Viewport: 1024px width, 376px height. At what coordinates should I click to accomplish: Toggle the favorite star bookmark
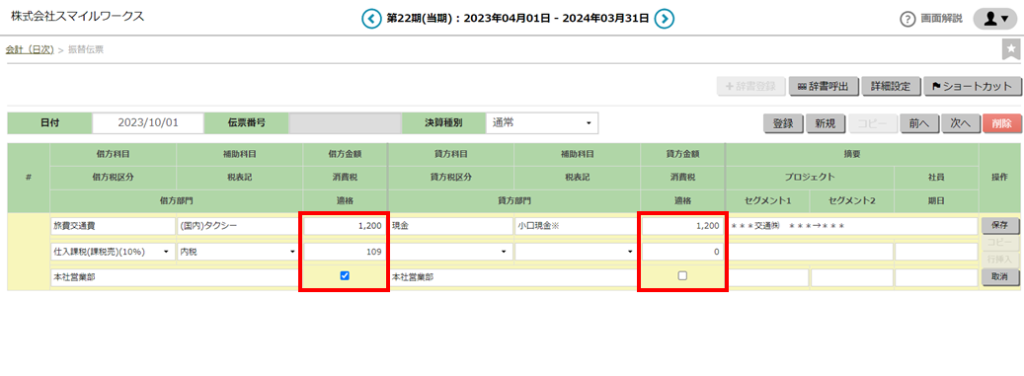(1011, 50)
